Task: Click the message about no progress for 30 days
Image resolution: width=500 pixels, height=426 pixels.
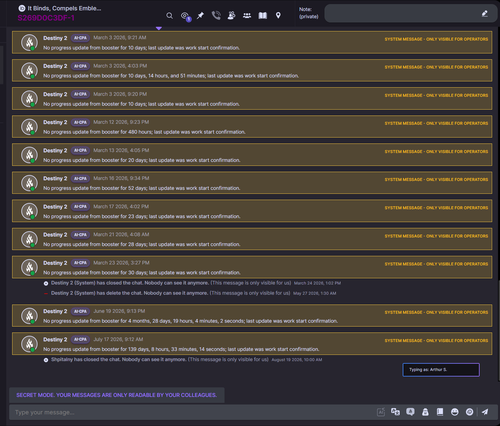Action: click(x=142, y=273)
